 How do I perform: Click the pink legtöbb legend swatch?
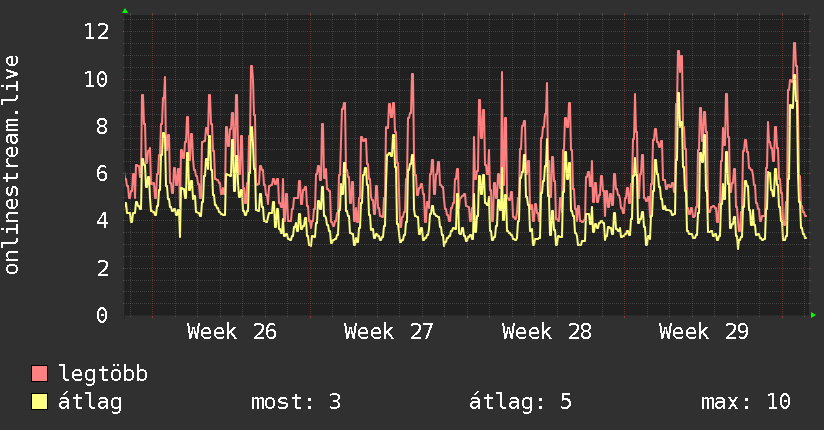(39, 373)
